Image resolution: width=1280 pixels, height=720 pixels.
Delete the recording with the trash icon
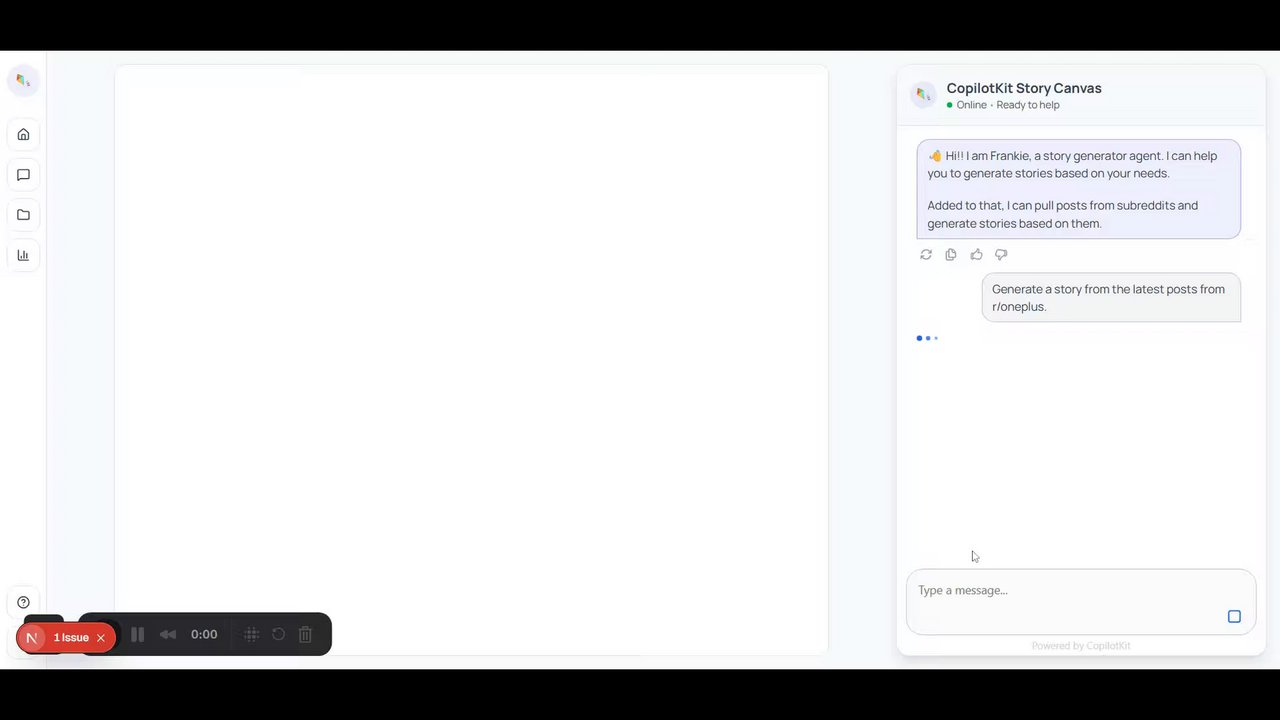coord(306,634)
